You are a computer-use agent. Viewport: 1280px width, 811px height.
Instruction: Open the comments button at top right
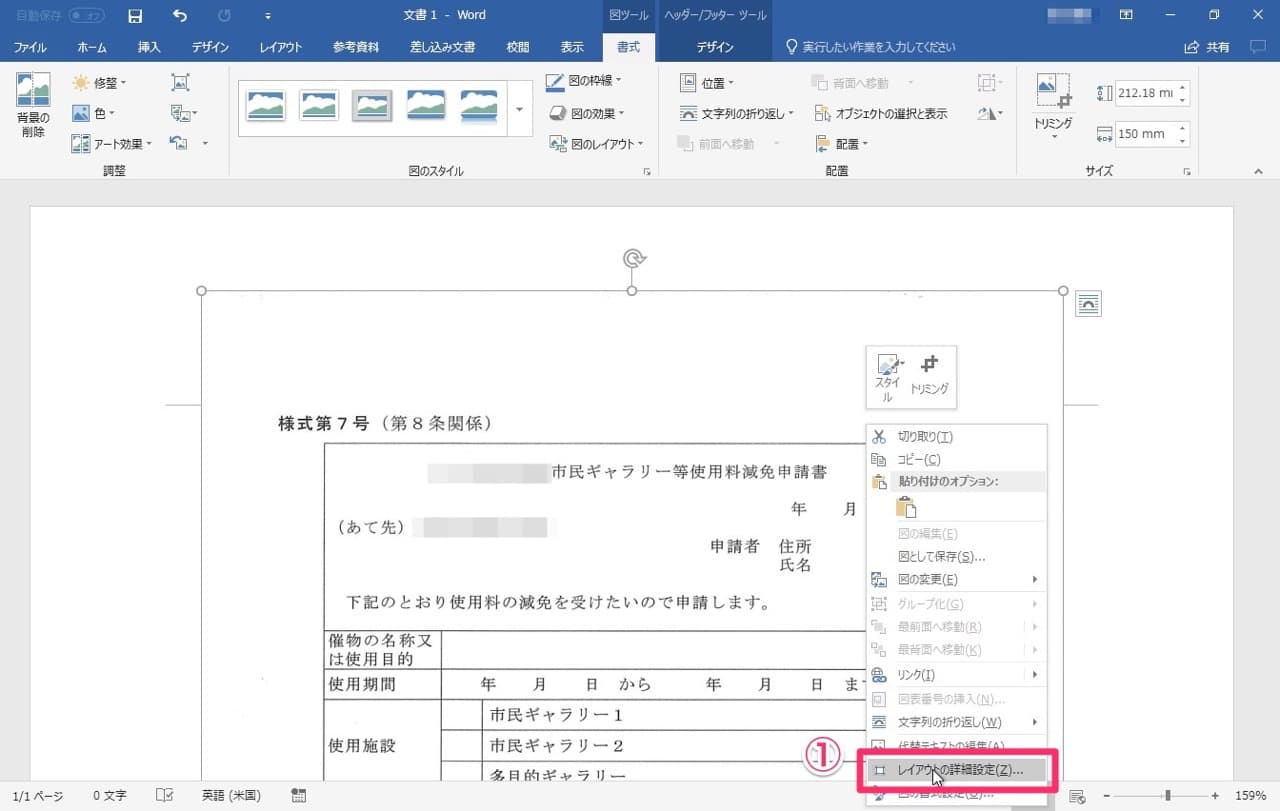click(1258, 47)
